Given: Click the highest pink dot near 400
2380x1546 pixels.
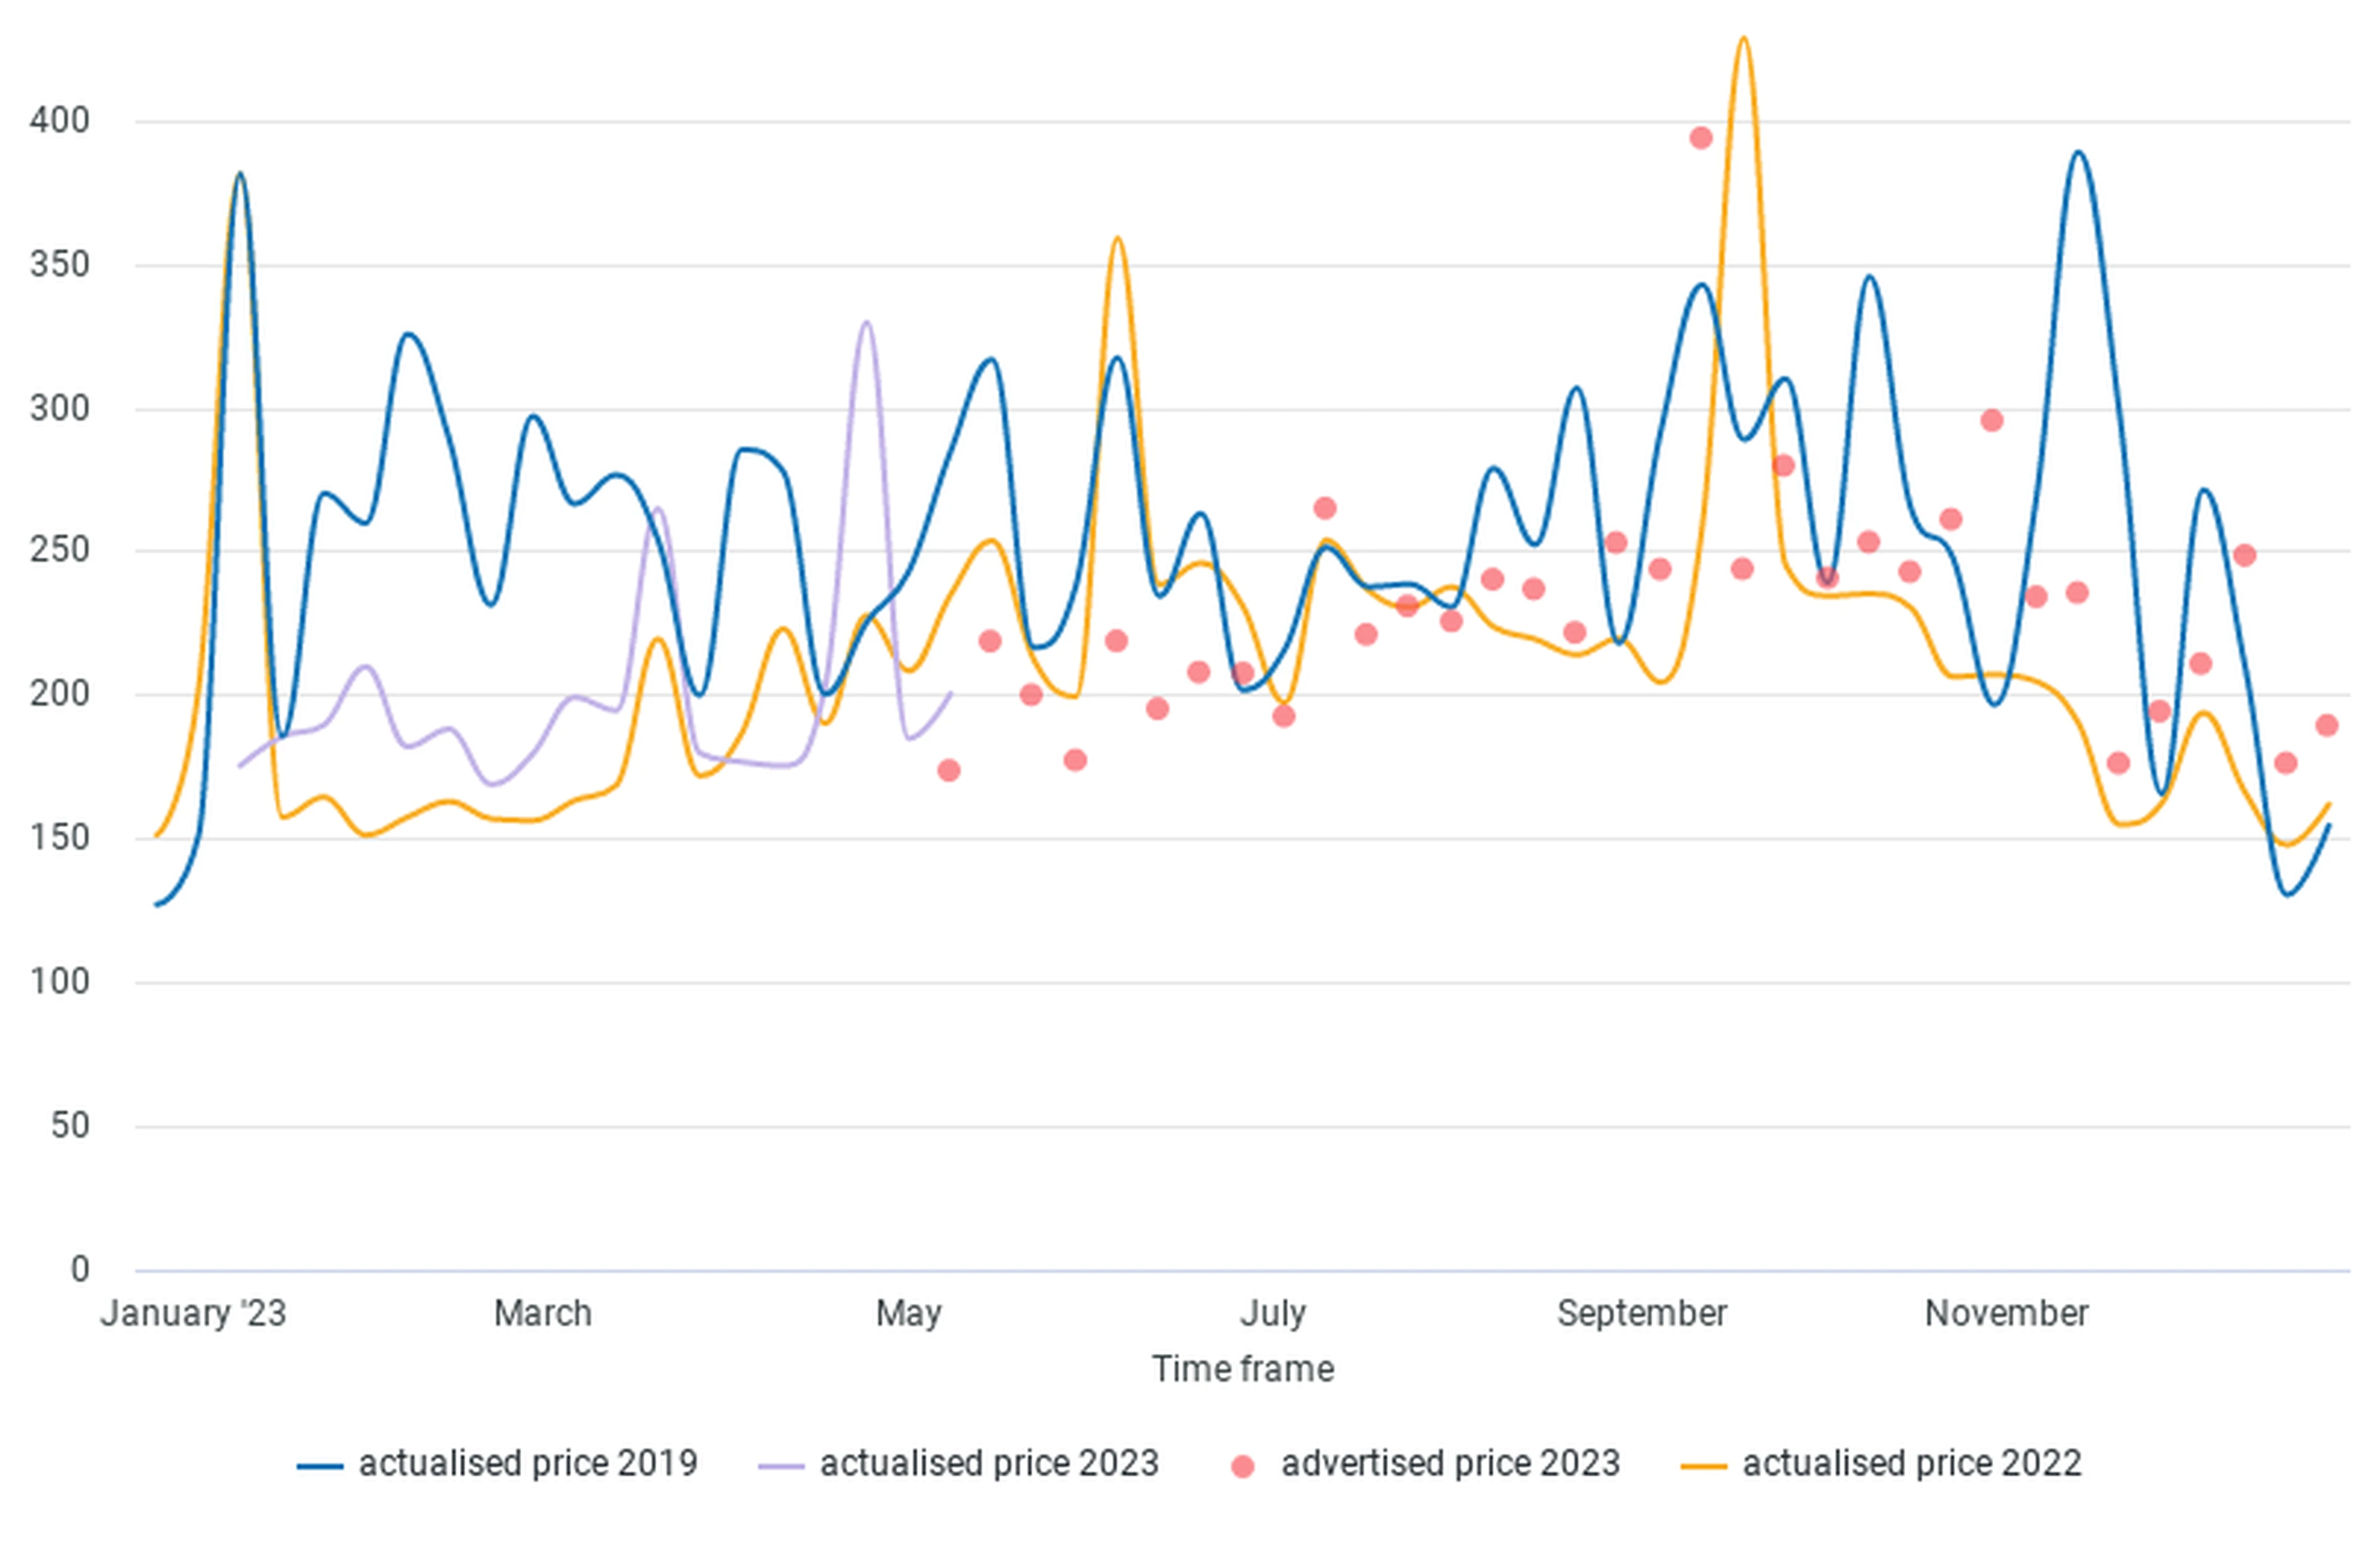Looking at the screenshot, I should click(1700, 138).
